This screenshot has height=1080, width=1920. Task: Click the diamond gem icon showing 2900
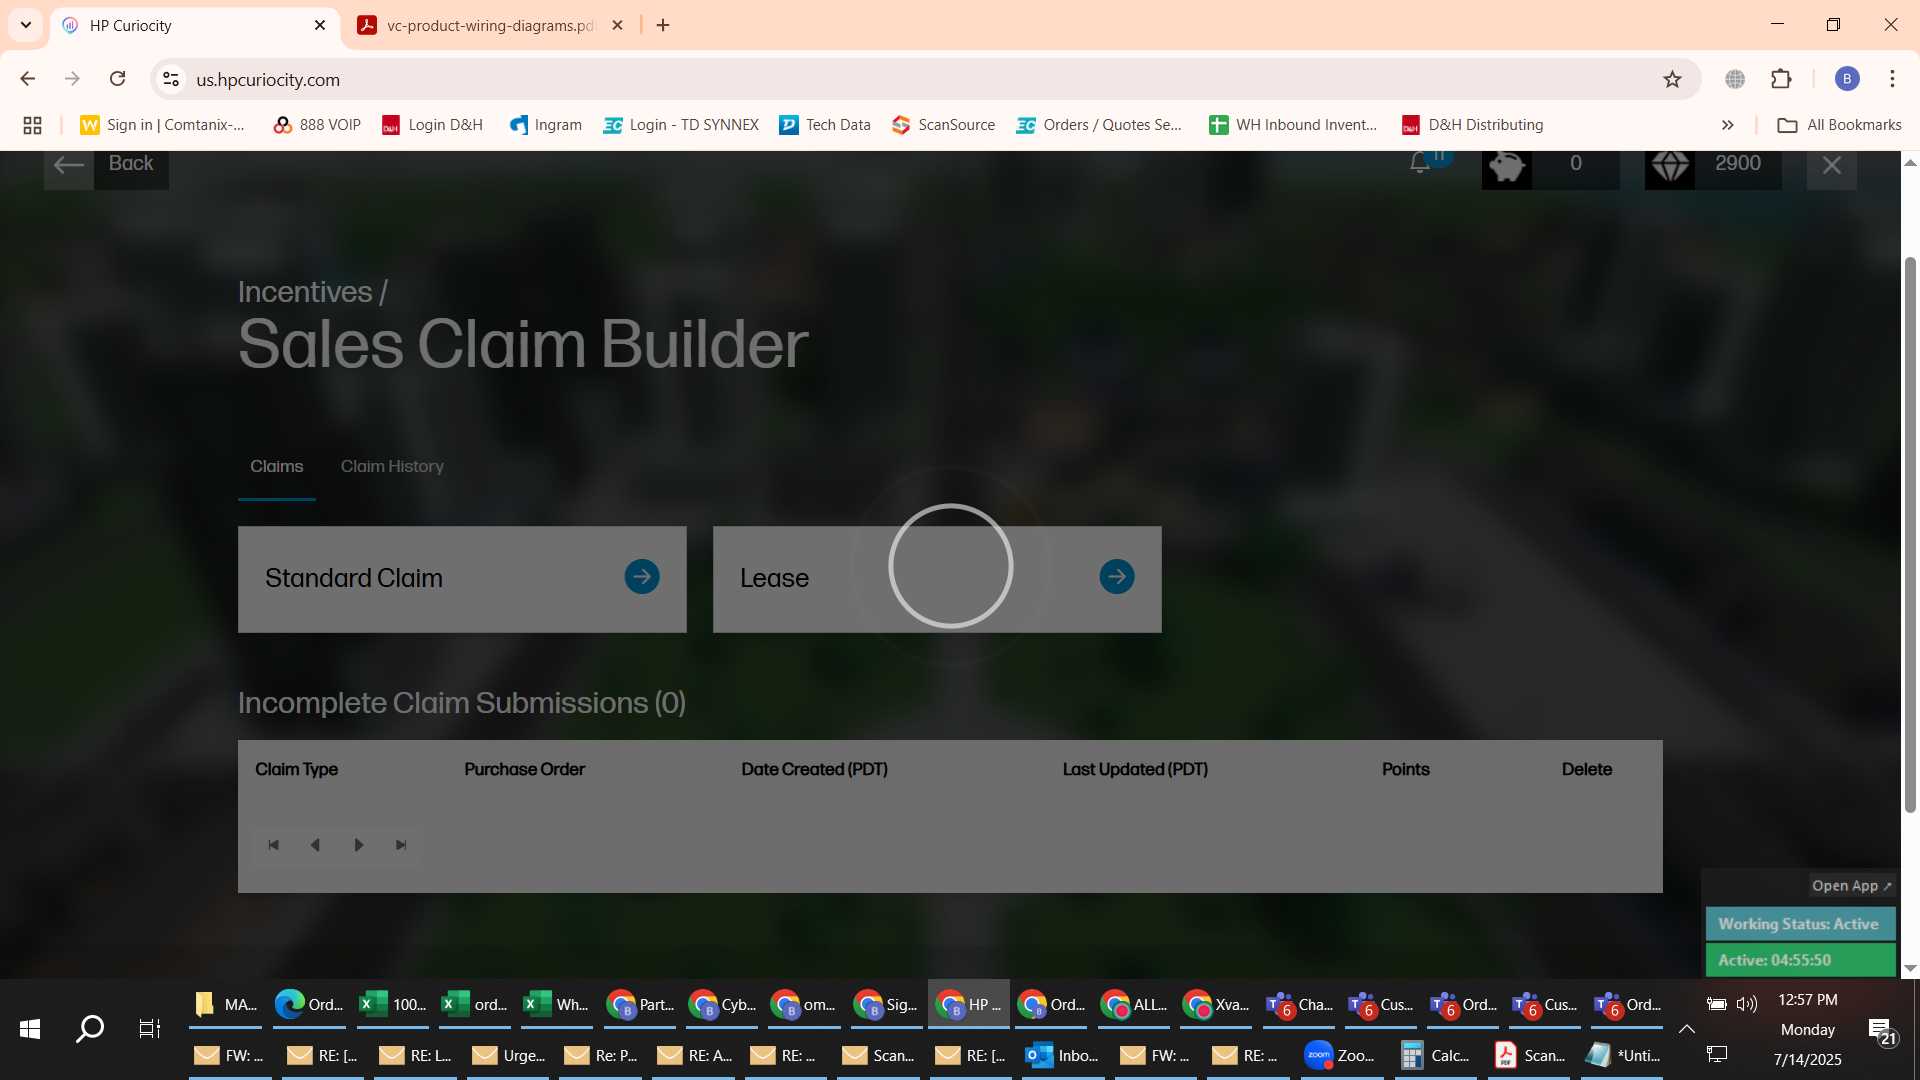(1670, 166)
